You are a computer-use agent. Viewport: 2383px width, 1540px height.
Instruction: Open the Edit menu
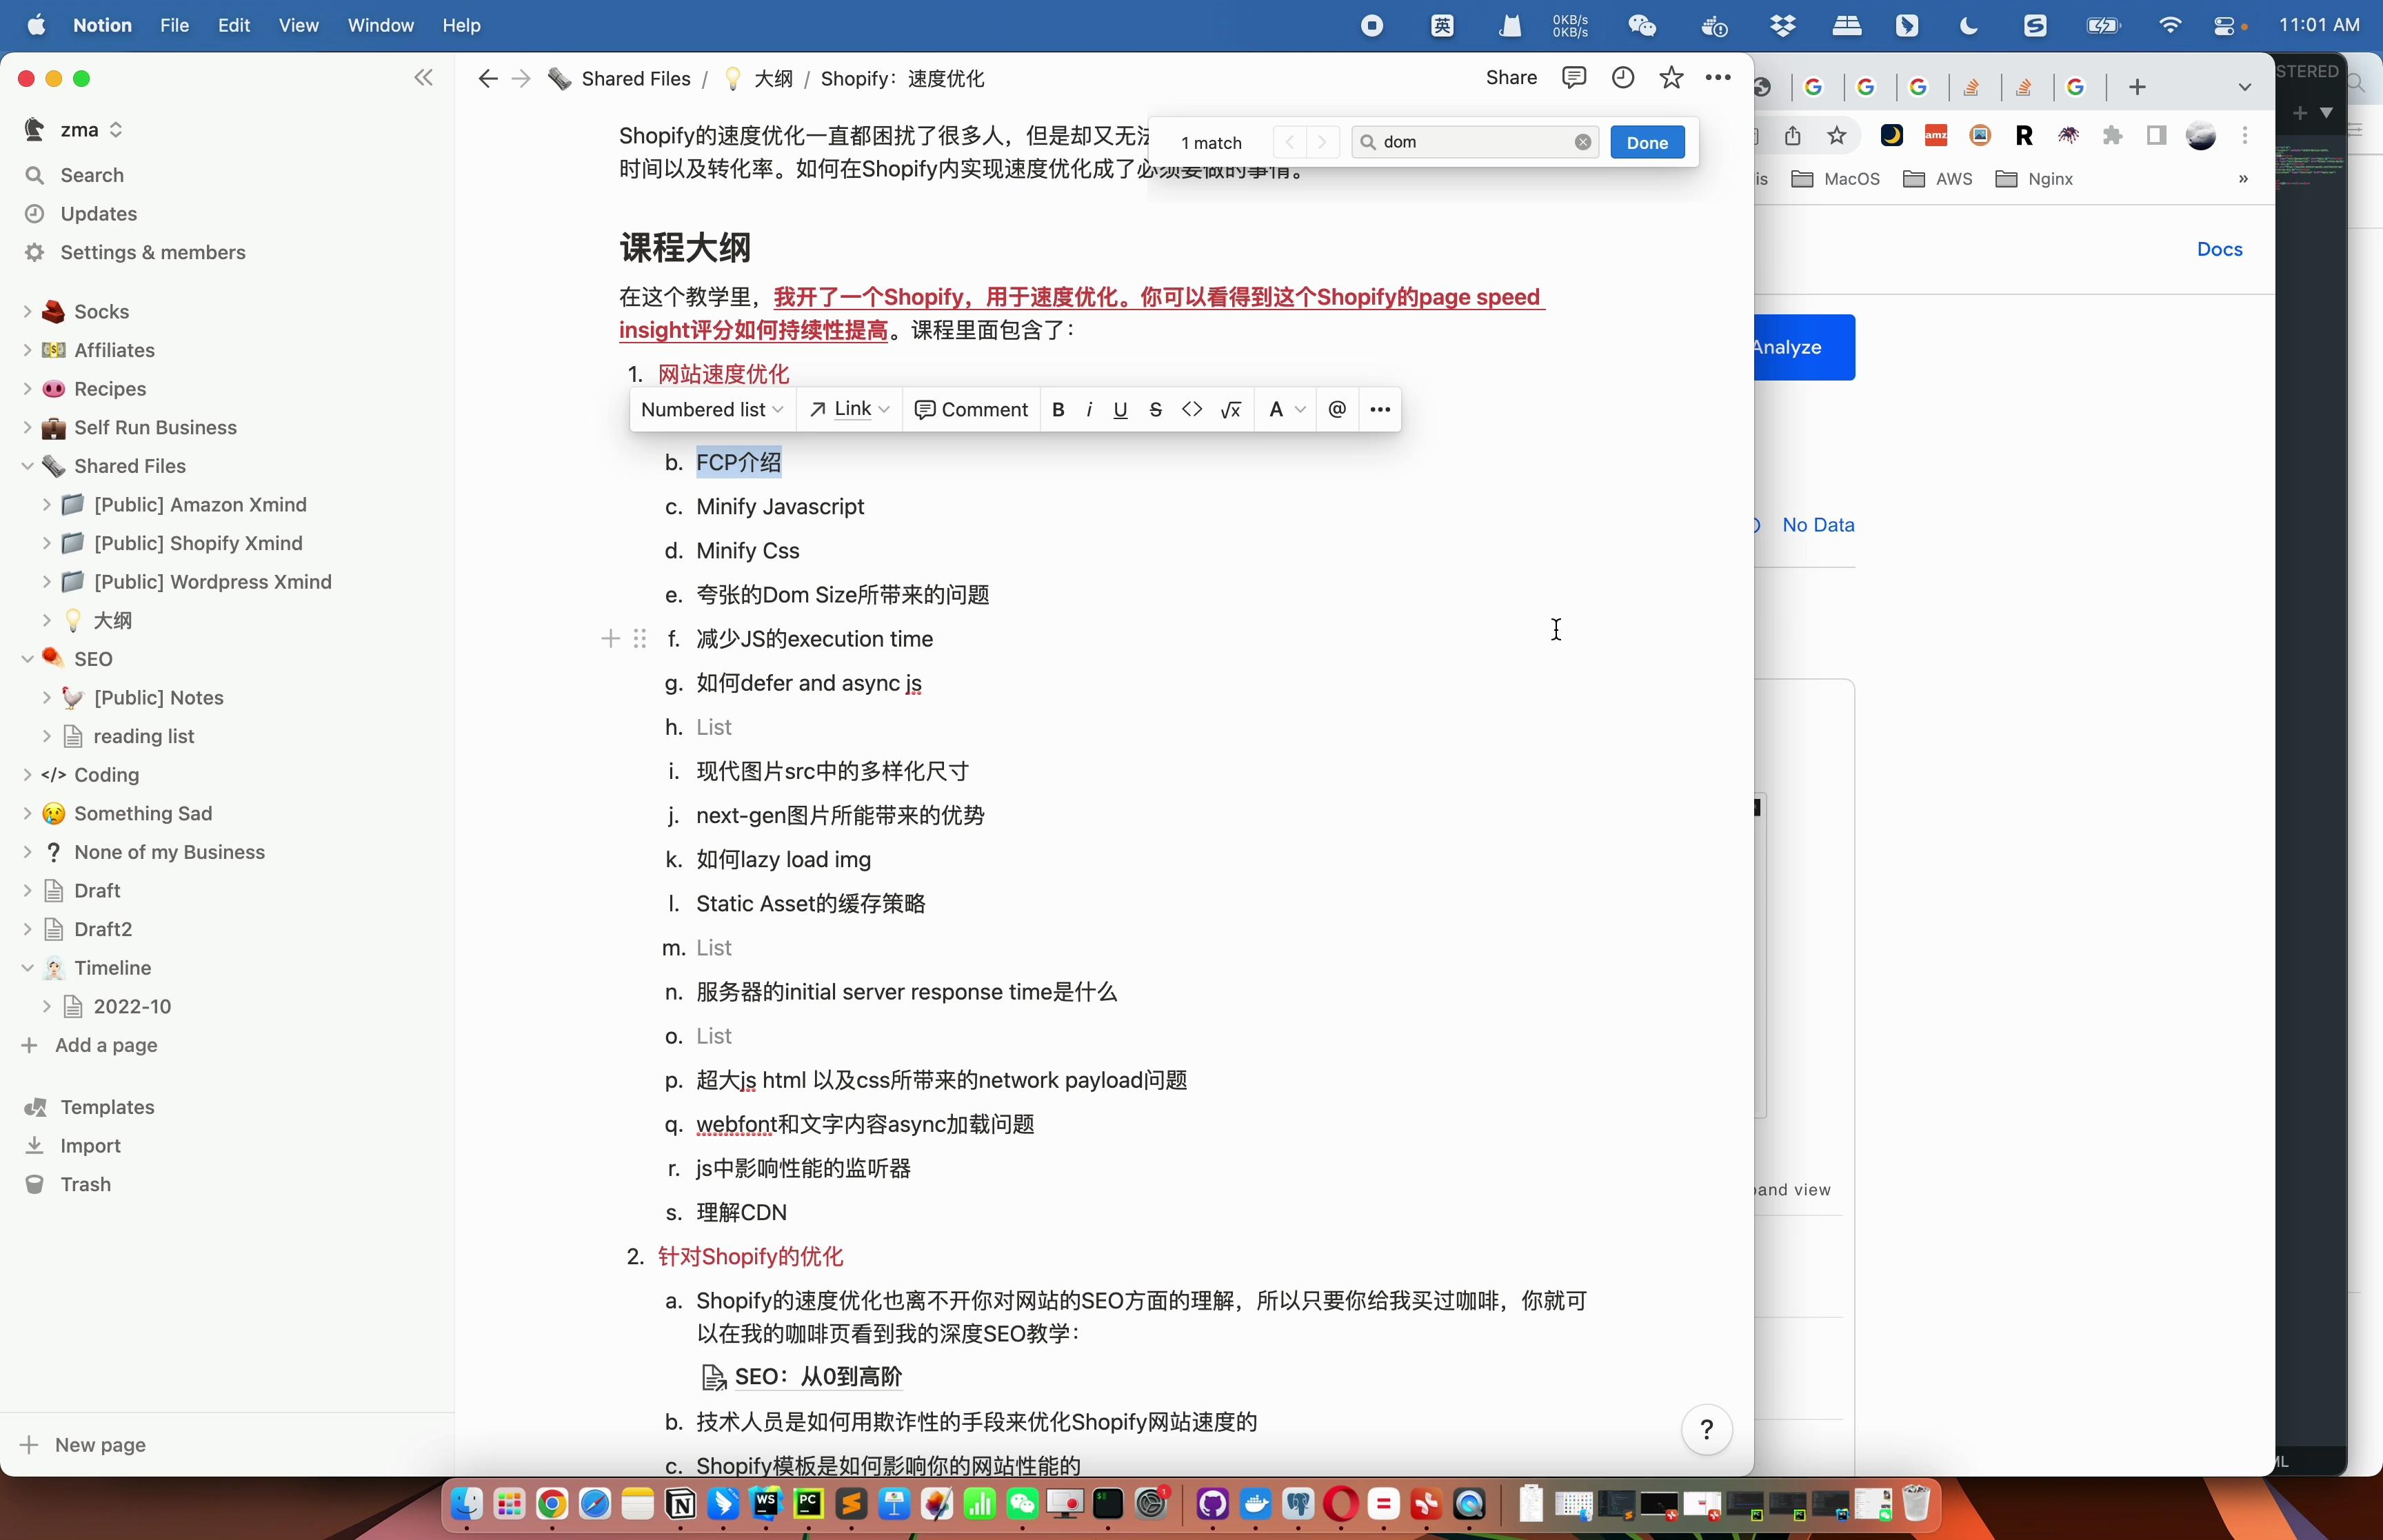point(234,25)
